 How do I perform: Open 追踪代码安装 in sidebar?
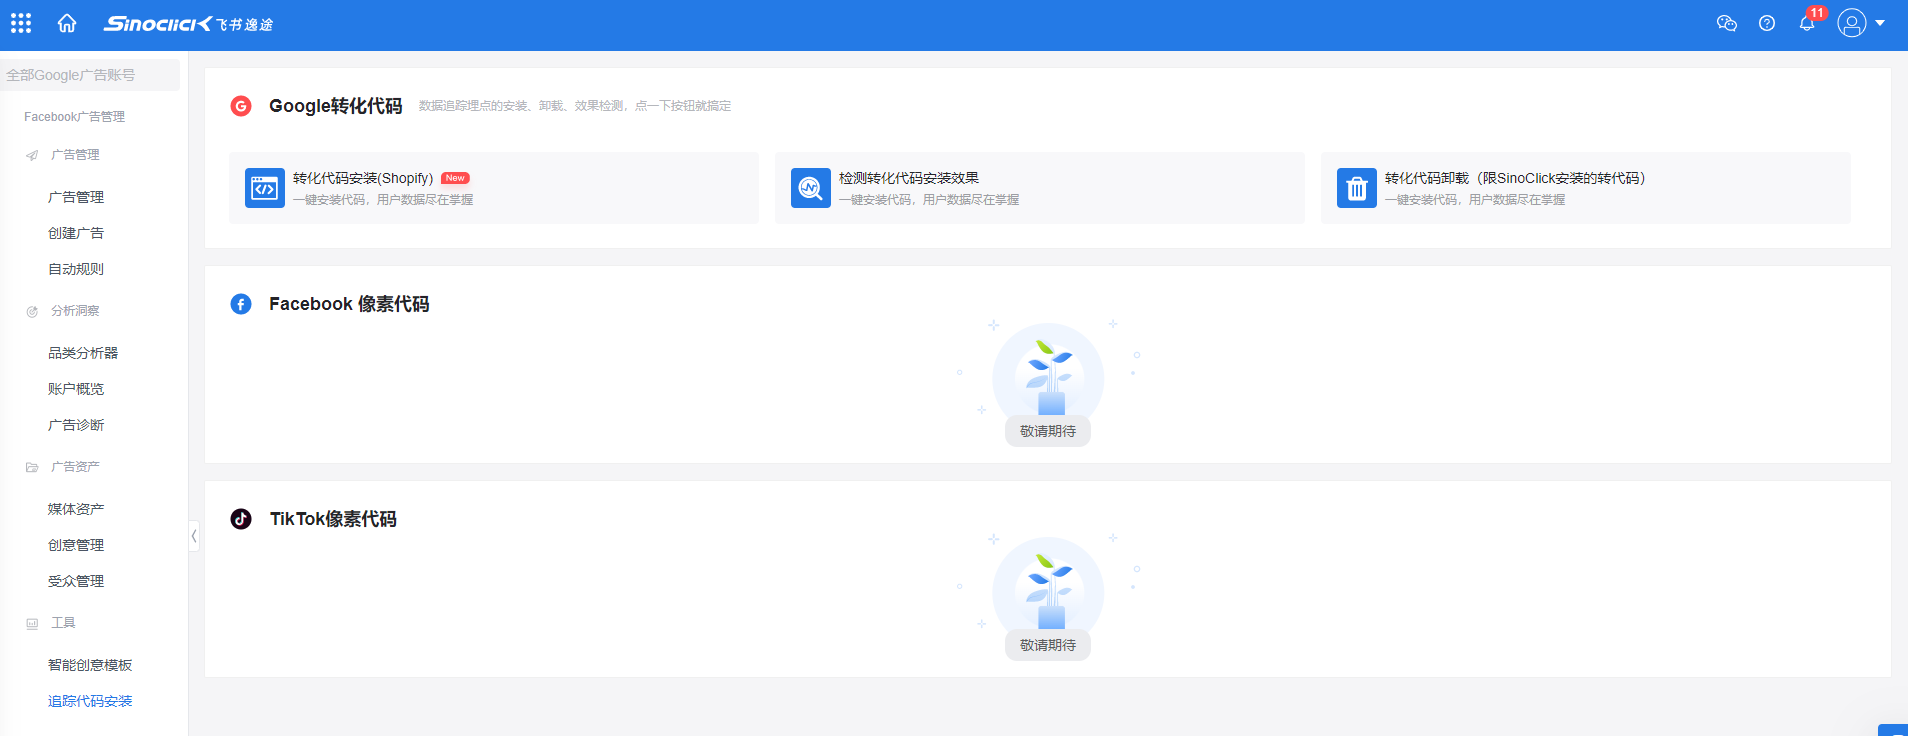coord(90,701)
